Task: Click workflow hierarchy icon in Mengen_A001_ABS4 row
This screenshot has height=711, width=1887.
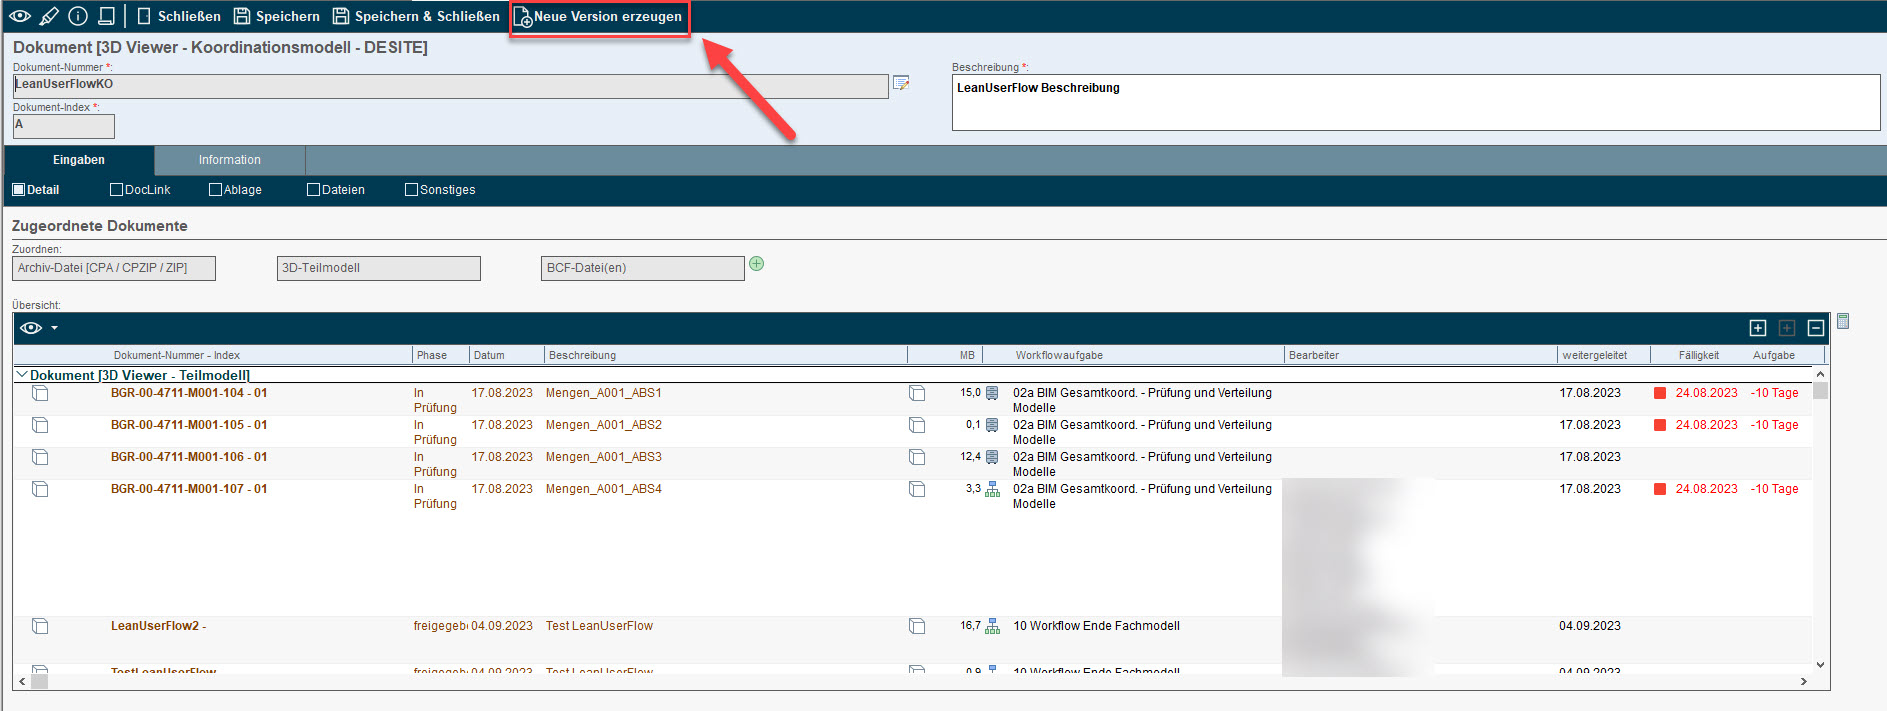Action: coord(992,489)
